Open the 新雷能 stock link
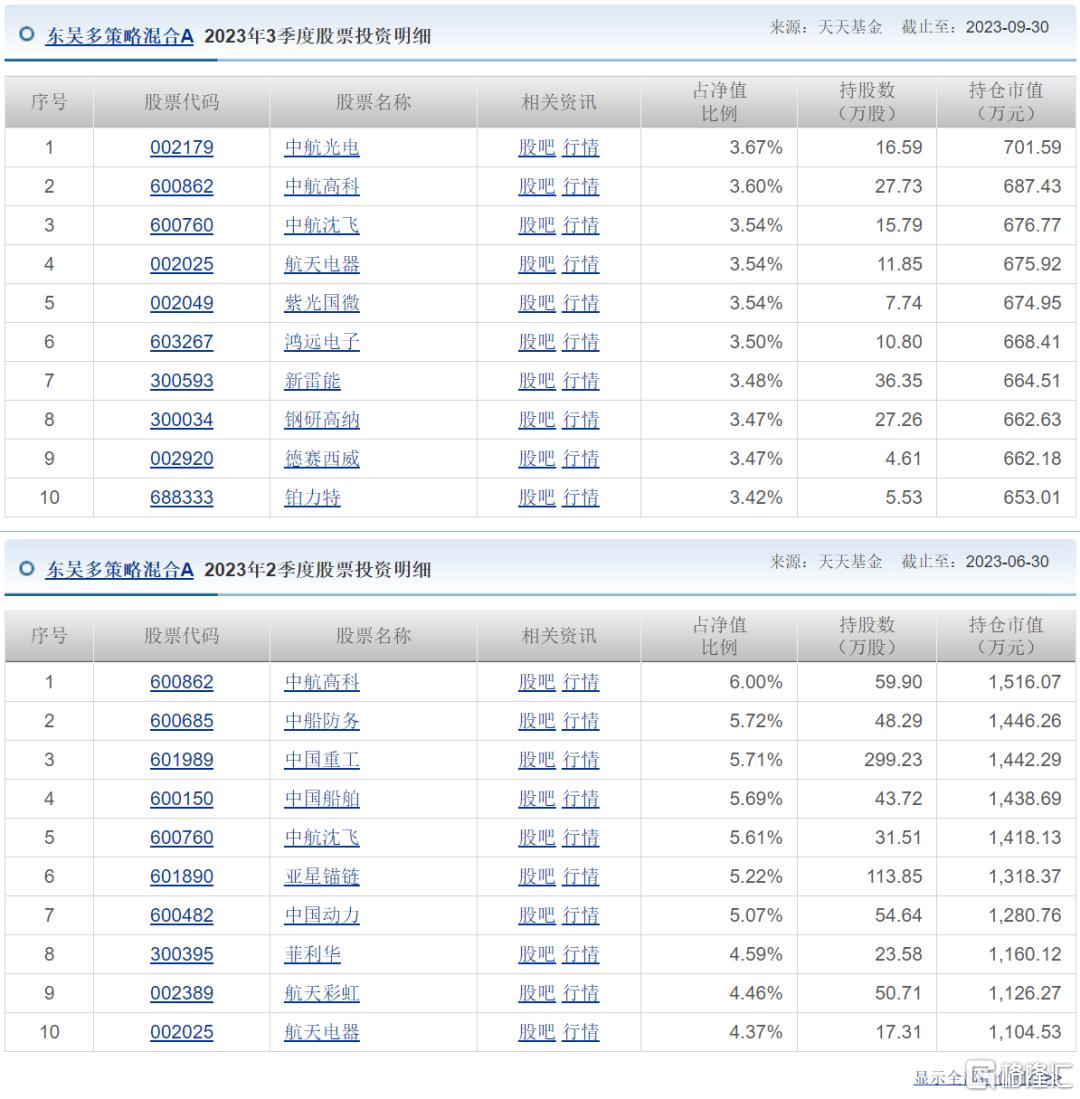 click(x=312, y=381)
